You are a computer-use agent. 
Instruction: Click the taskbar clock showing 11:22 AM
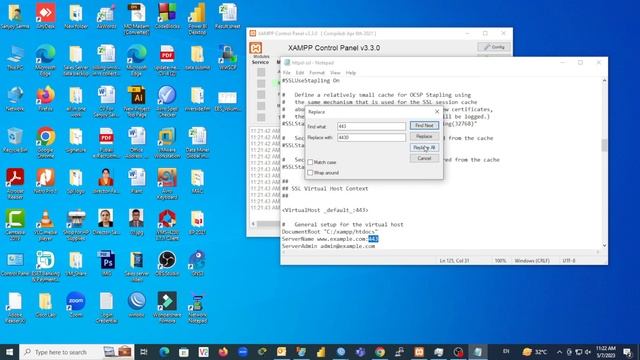coord(605,352)
